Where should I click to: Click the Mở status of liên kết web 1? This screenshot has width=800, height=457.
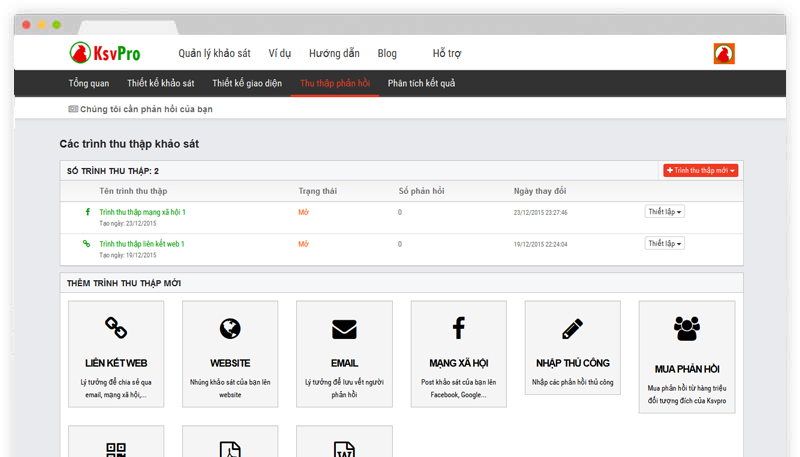point(304,244)
